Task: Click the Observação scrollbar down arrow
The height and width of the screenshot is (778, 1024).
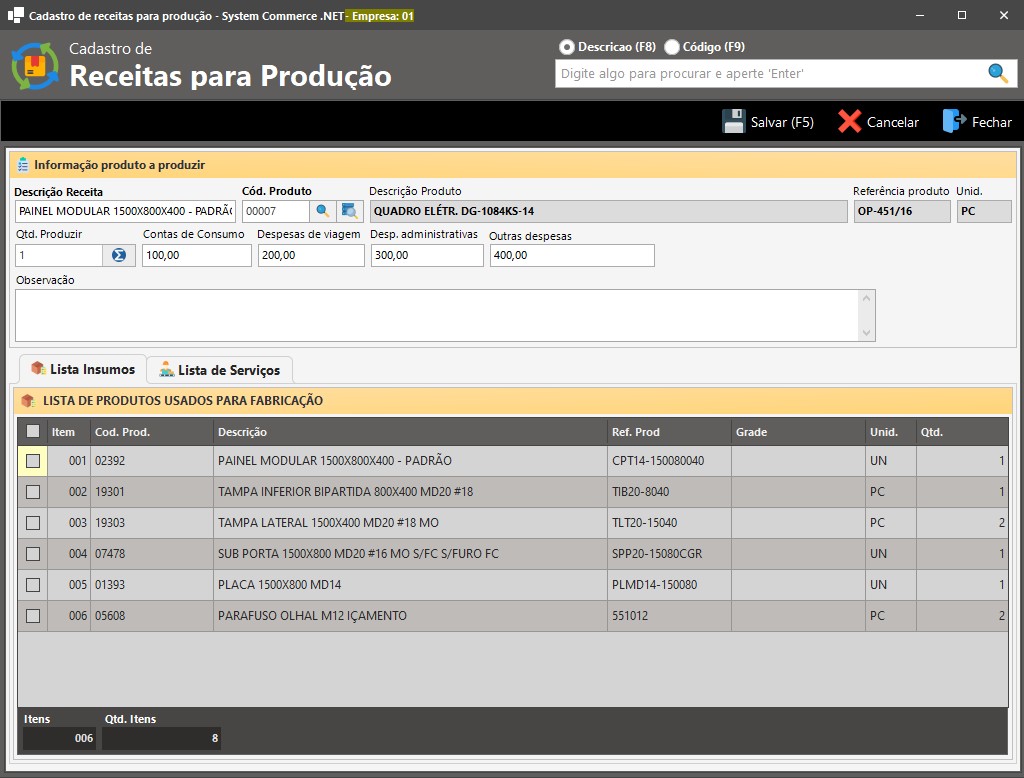Action: (x=867, y=331)
